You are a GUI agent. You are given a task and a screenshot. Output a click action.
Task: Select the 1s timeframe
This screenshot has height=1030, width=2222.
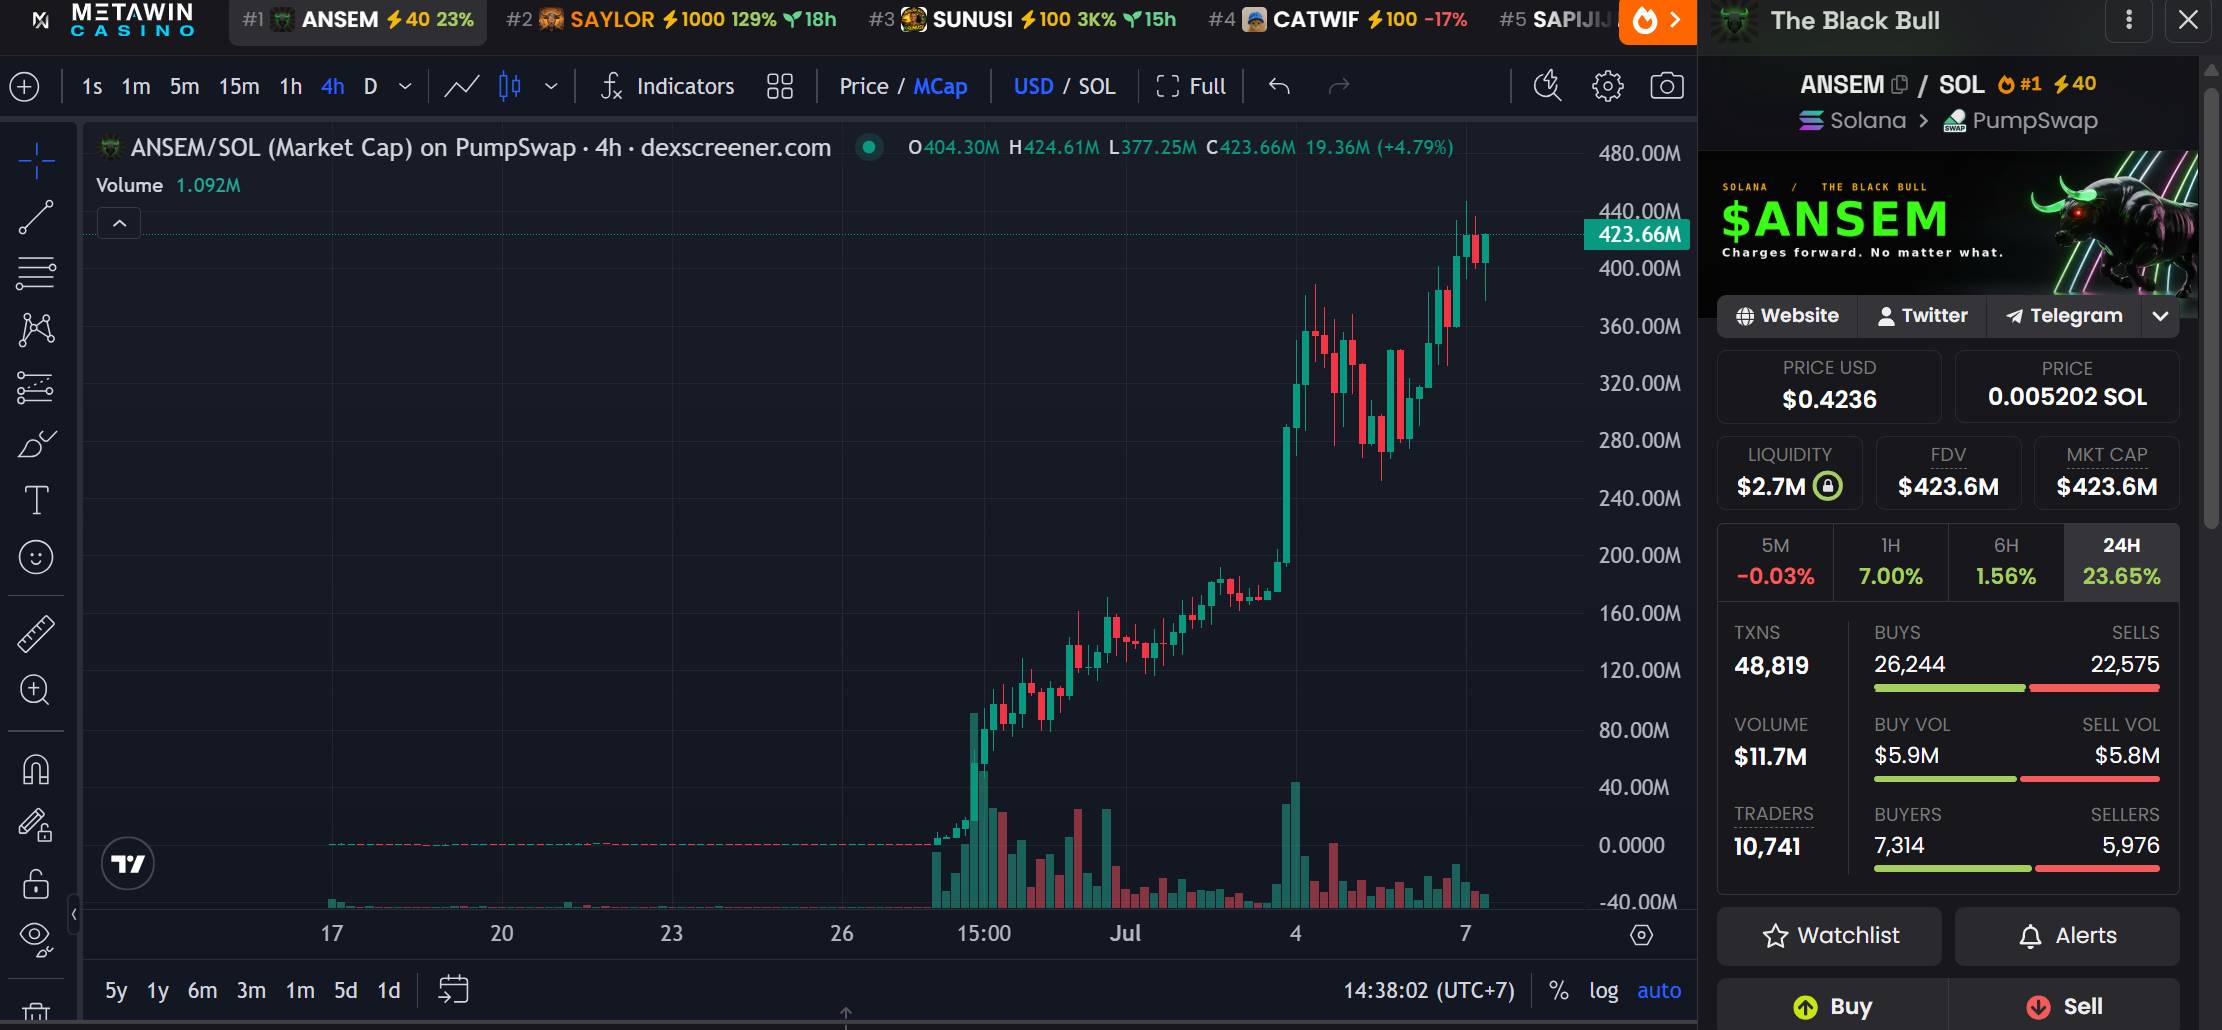coord(92,87)
